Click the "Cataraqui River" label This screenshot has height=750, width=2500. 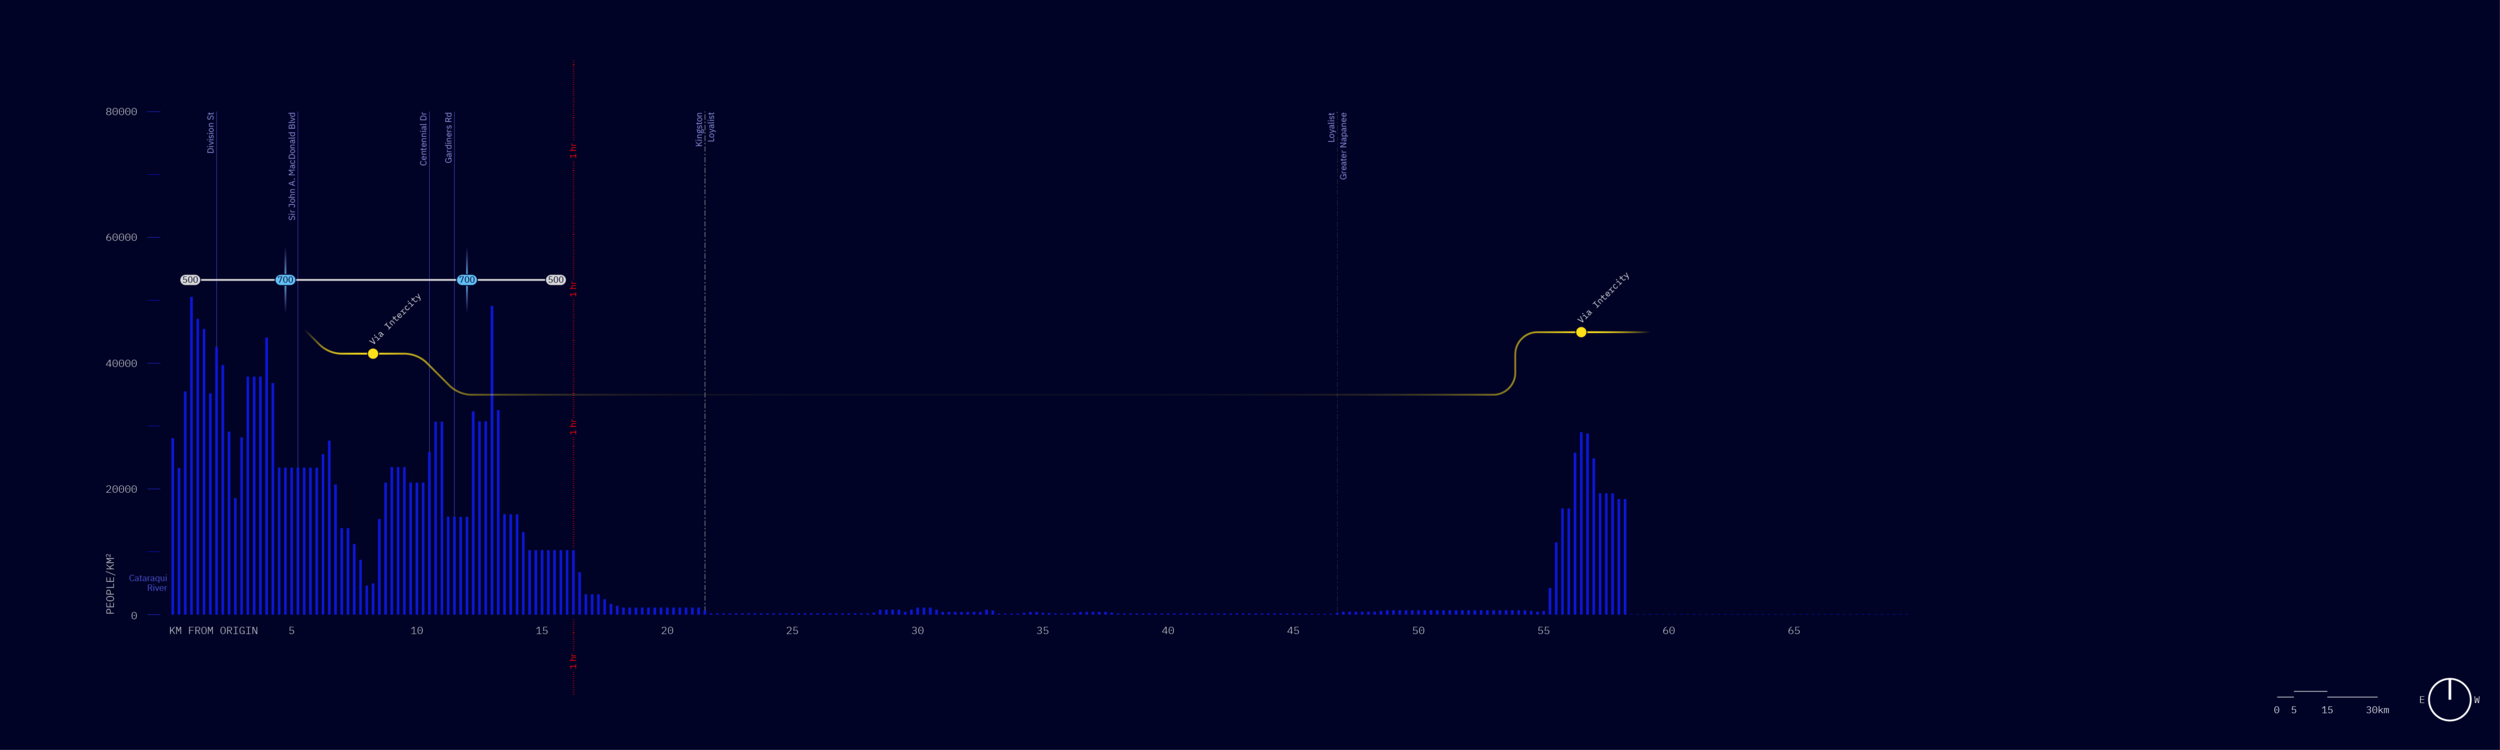click(x=148, y=583)
